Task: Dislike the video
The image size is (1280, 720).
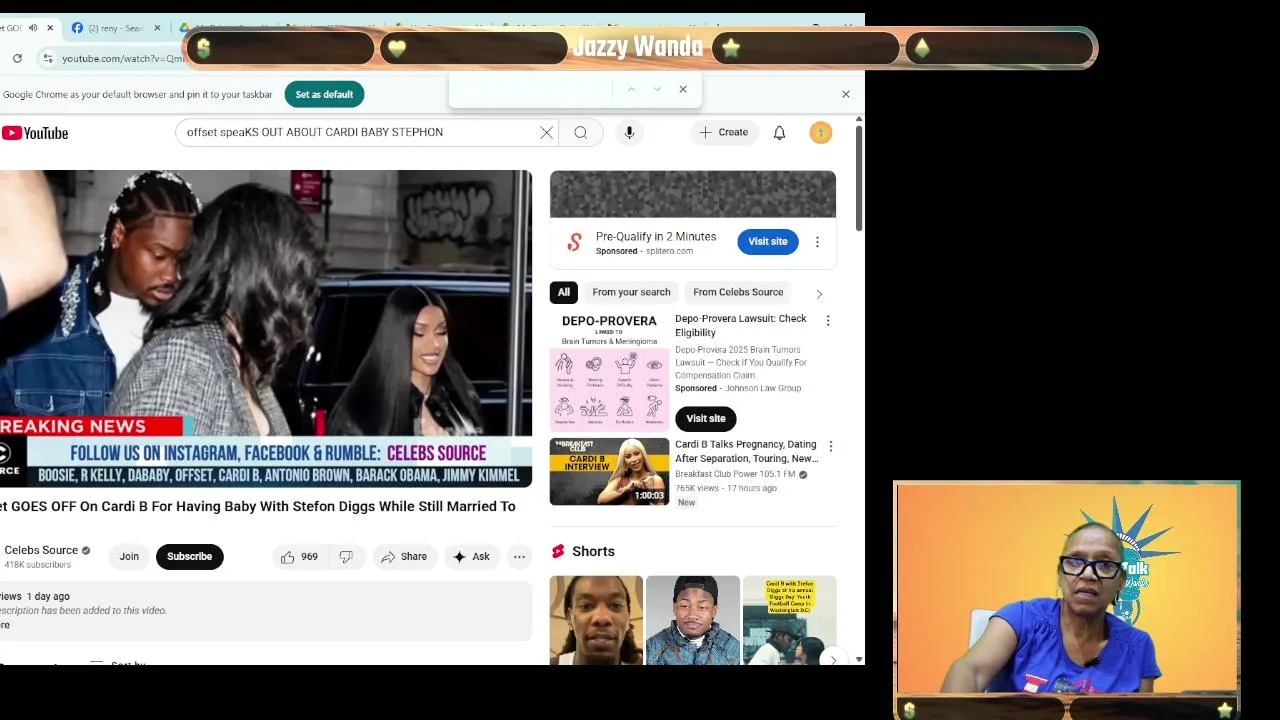Action: coord(346,556)
